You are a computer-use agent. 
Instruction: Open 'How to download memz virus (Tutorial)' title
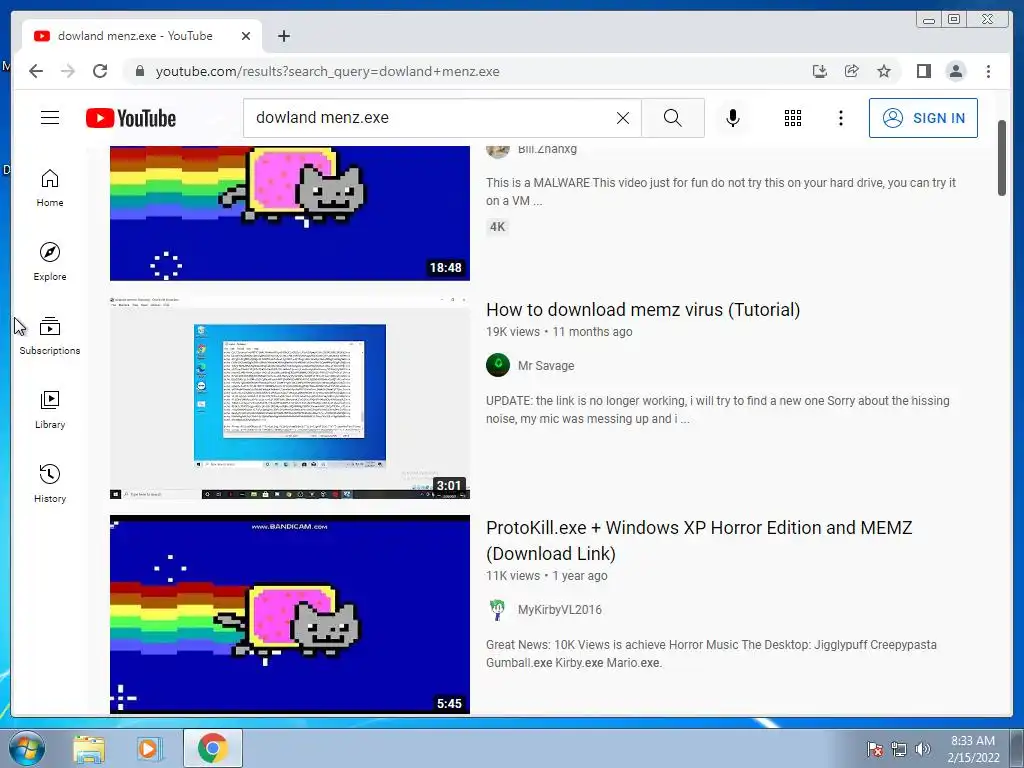(x=643, y=310)
